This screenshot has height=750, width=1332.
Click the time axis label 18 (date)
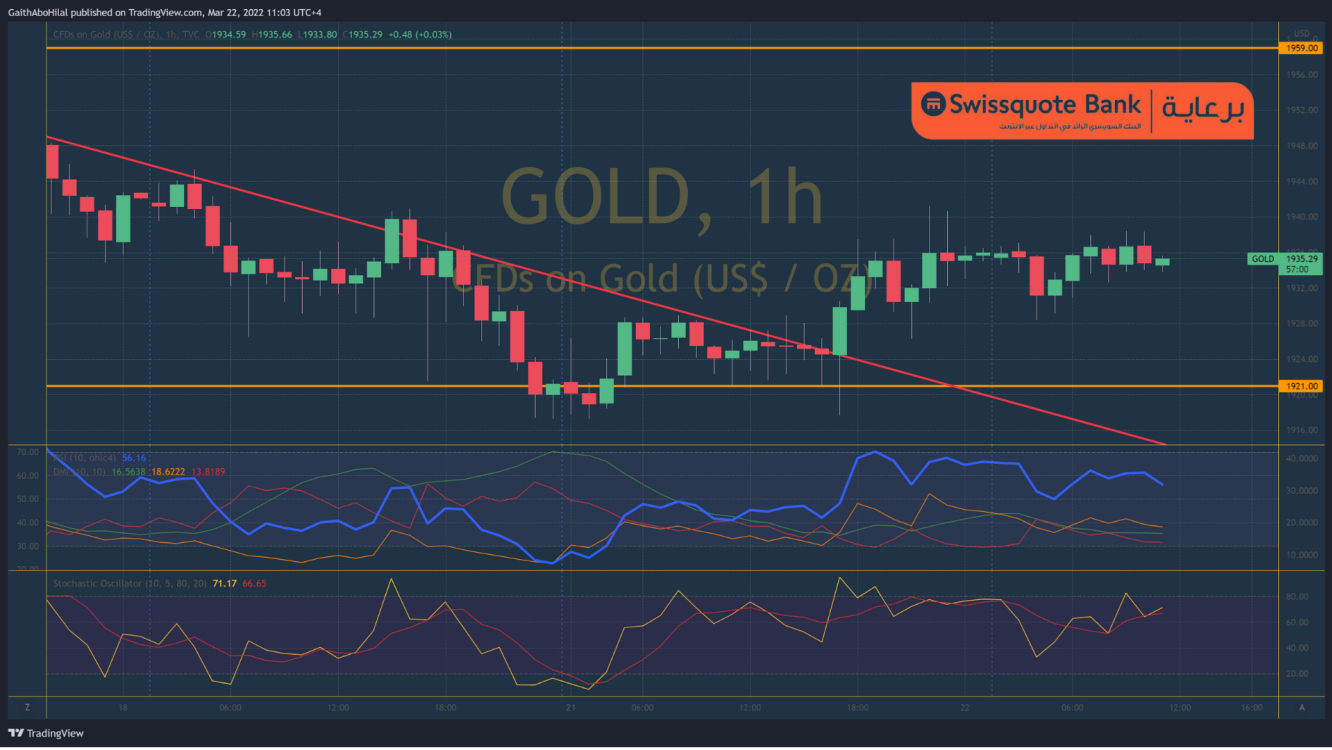pos(123,707)
